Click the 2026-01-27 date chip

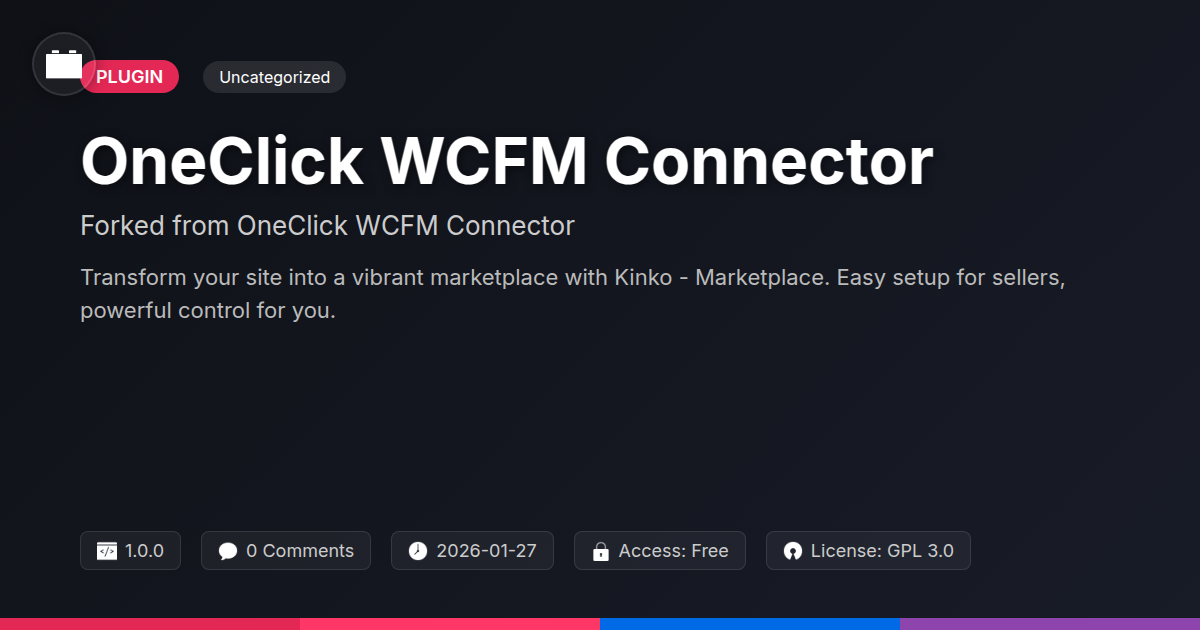tap(472, 551)
